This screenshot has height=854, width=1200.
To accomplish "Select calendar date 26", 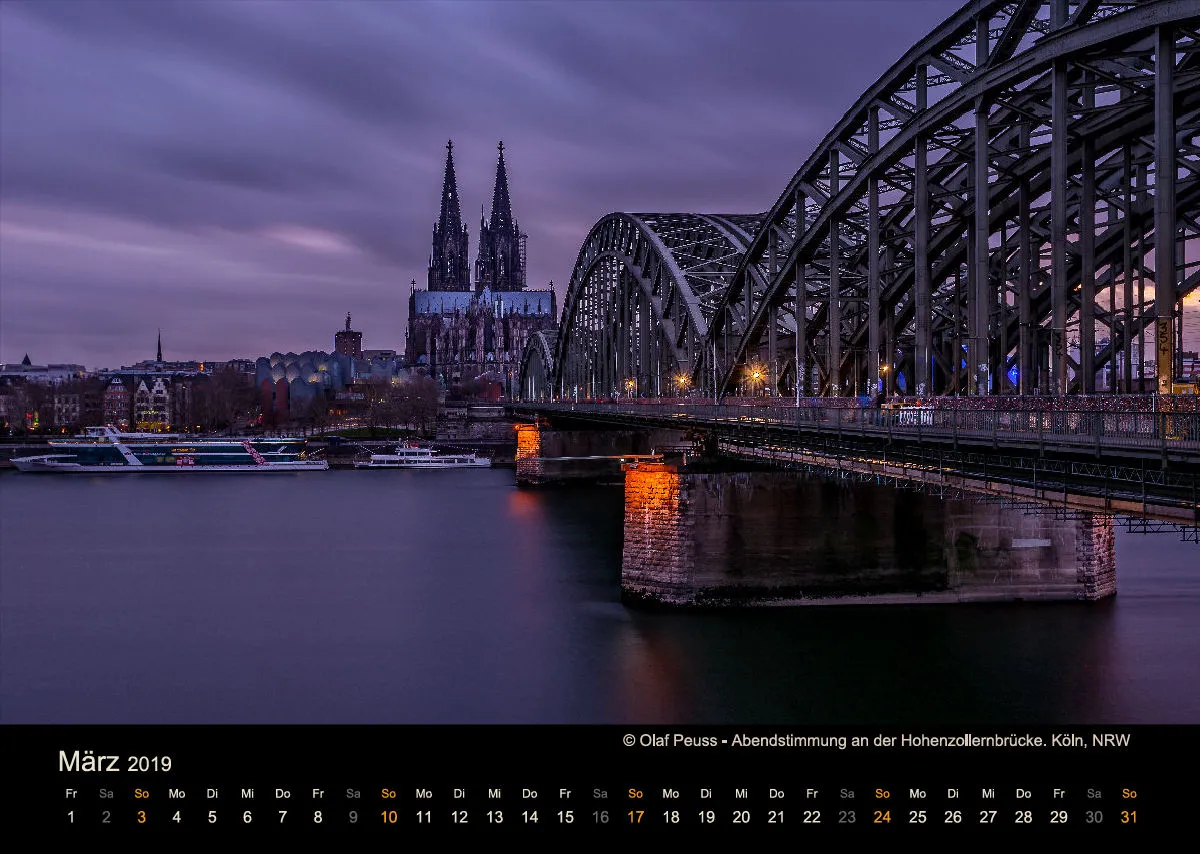I will 953,817.
